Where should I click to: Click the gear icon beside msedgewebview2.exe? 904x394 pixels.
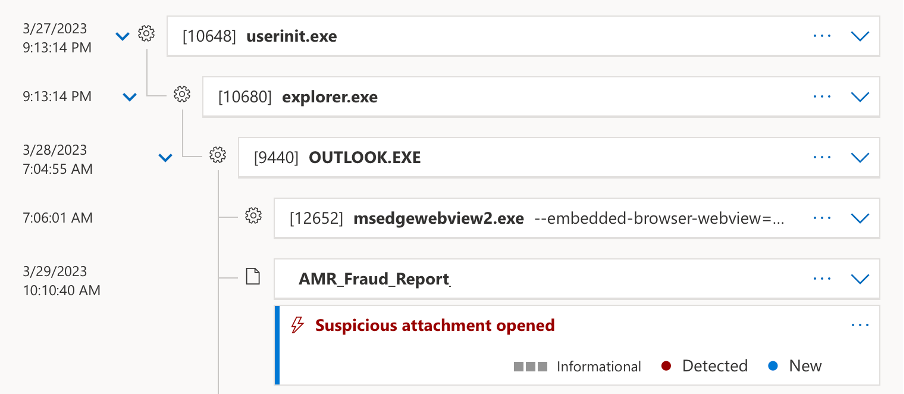[253, 216]
